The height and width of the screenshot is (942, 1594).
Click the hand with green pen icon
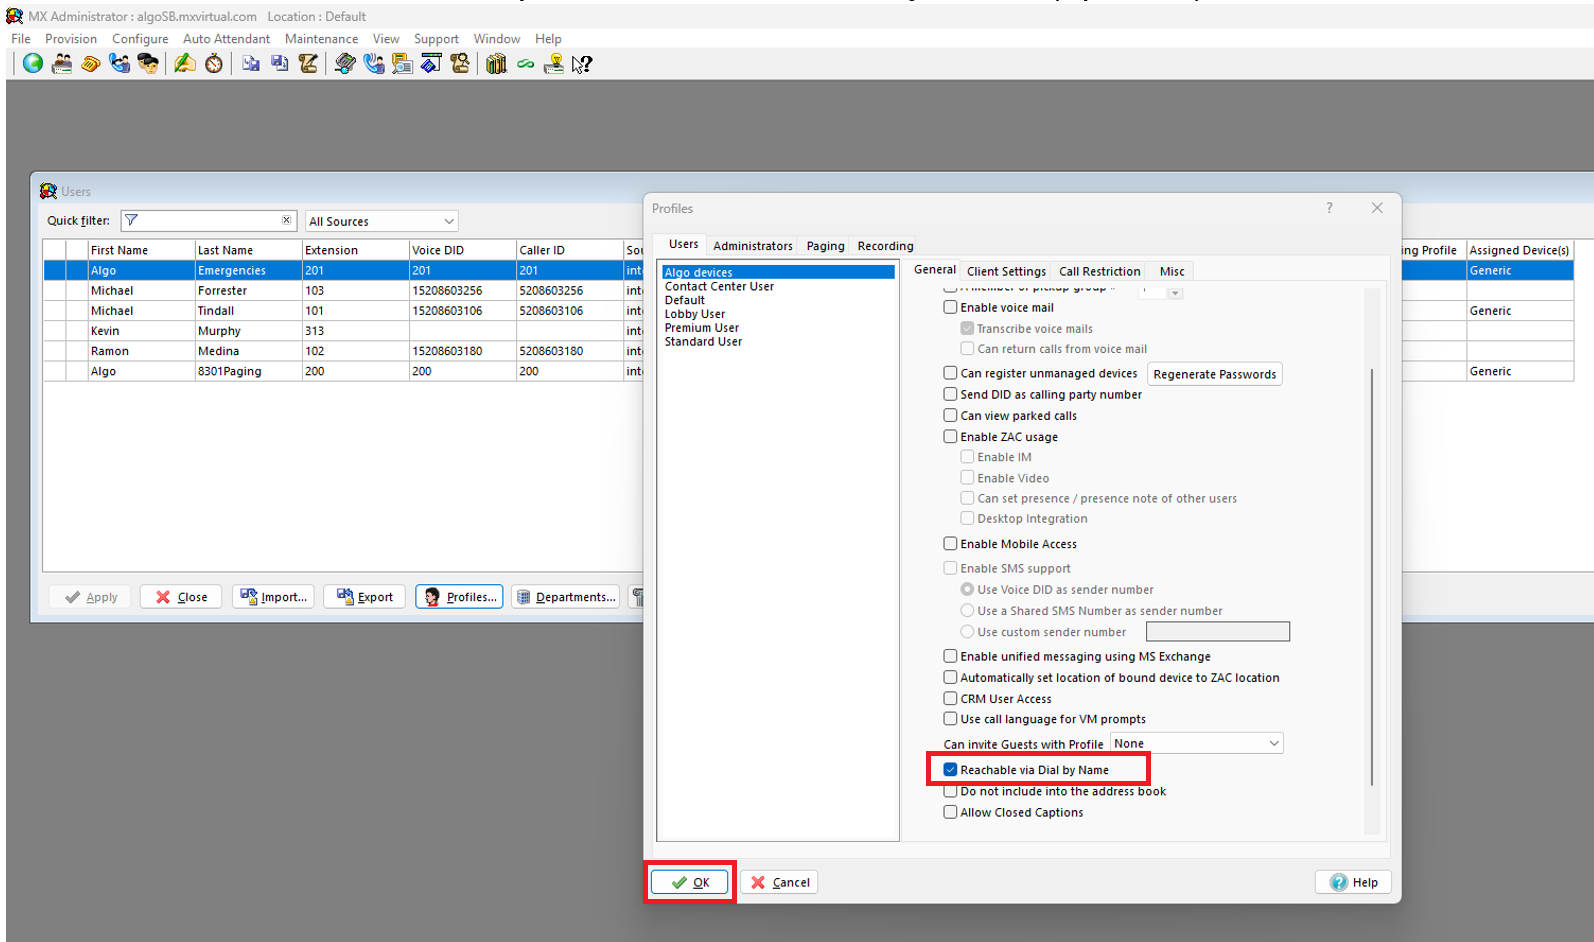[185, 64]
